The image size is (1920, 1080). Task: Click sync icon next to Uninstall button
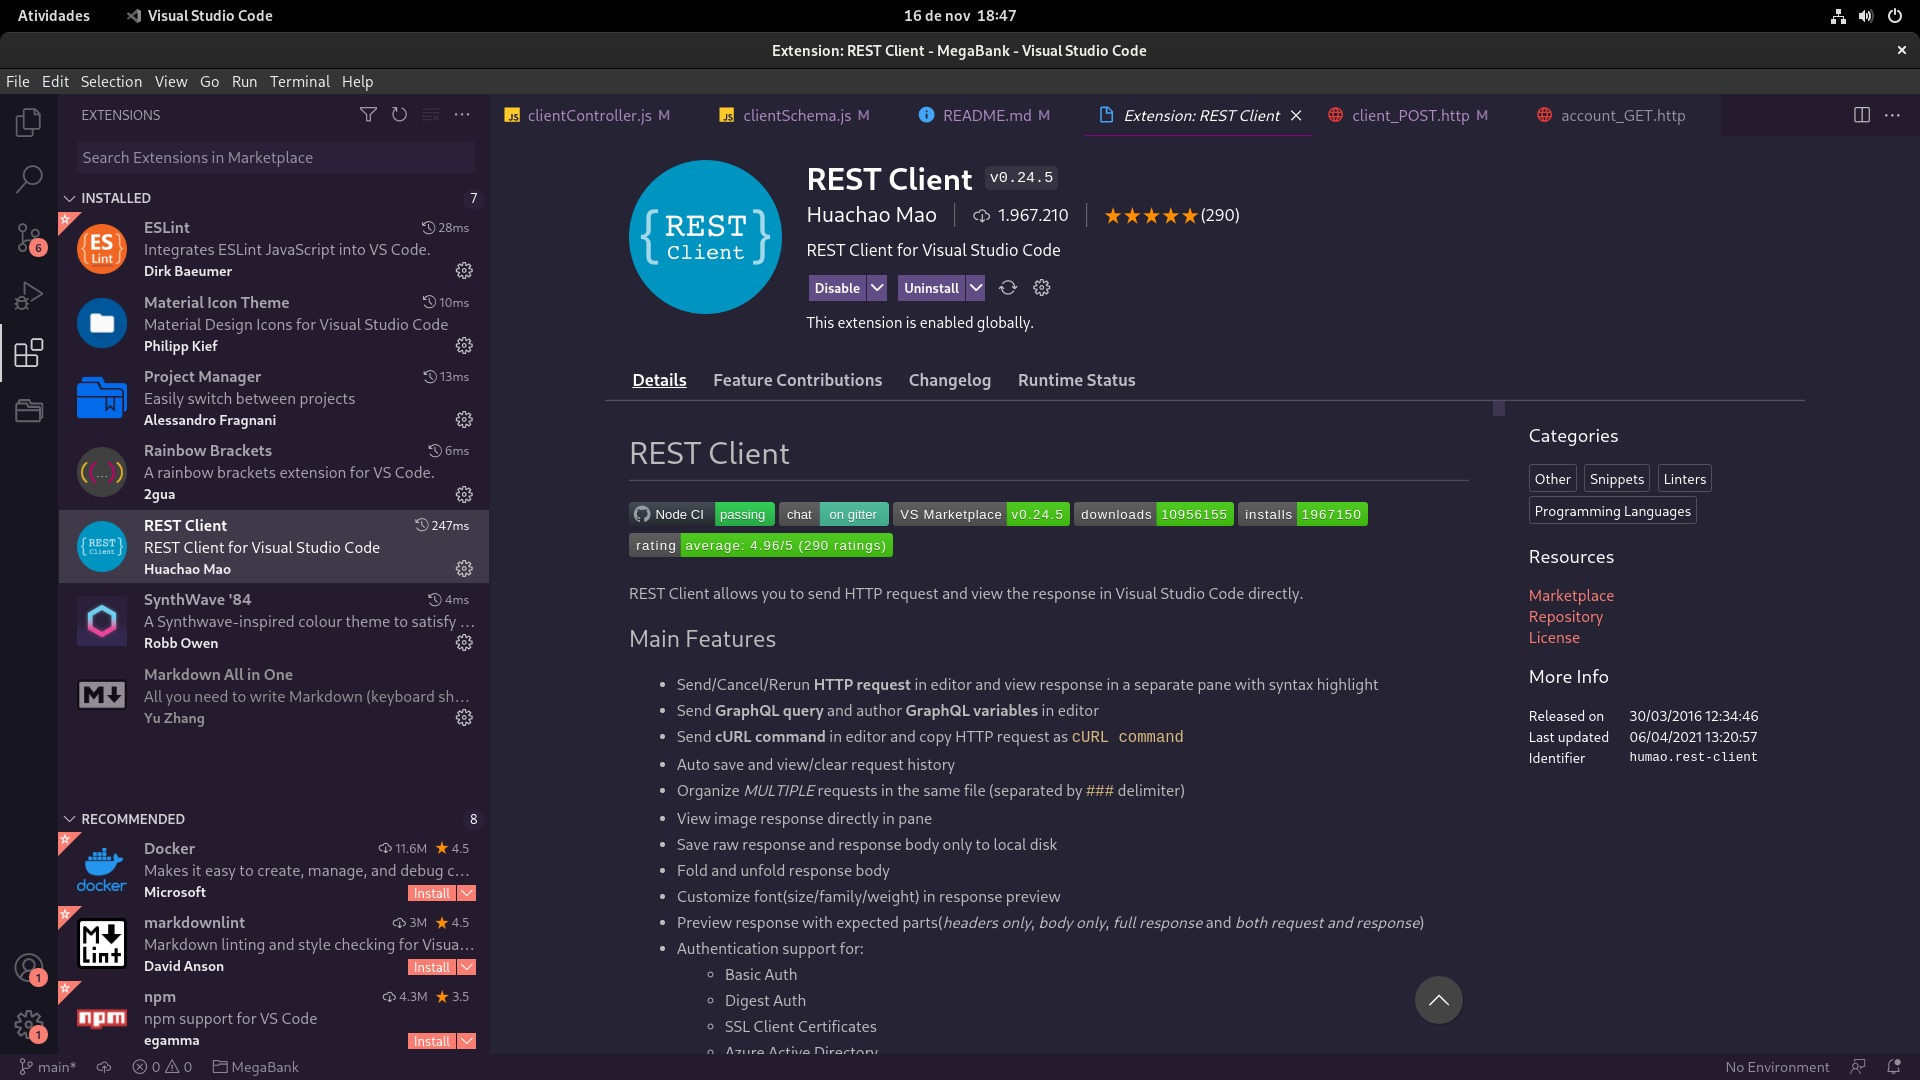click(x=1008, y=288)
